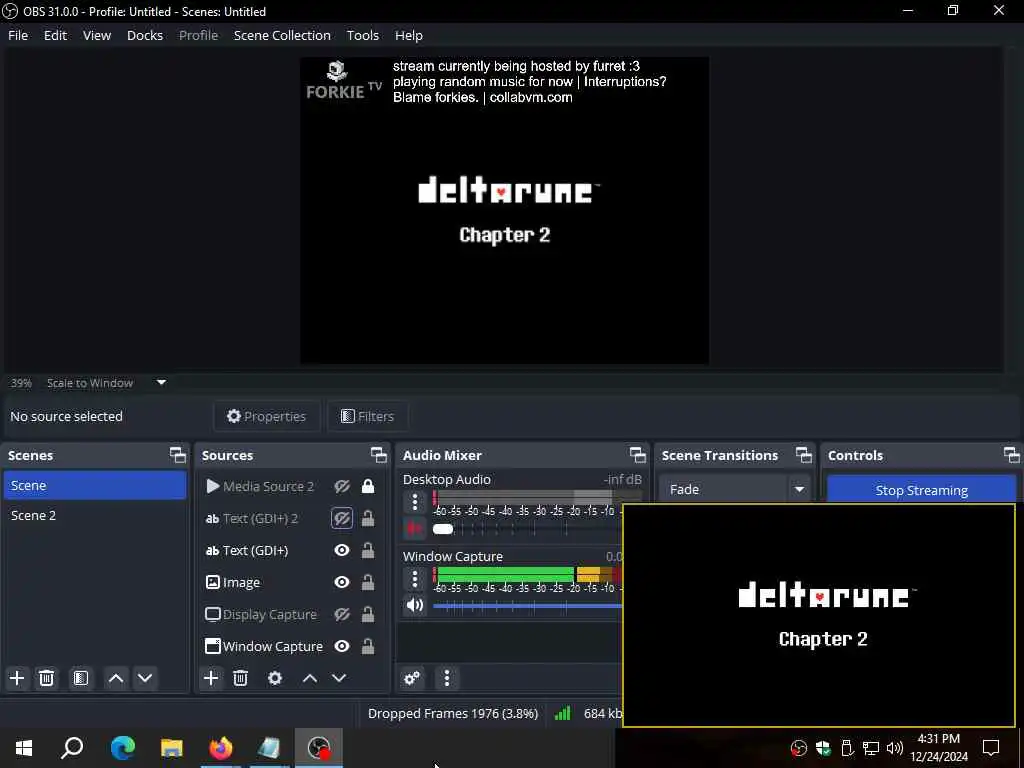Open the Tools menu
Screen dimensions: 1024x768
[x=362, y=35]
